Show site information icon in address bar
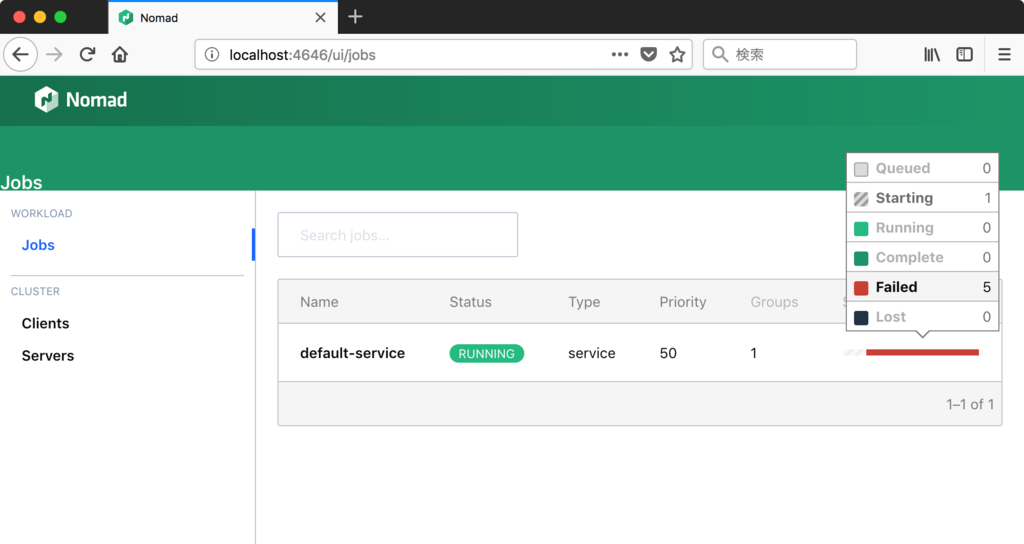The height and width of the screenshot is (544, 1024). point(212,54)
